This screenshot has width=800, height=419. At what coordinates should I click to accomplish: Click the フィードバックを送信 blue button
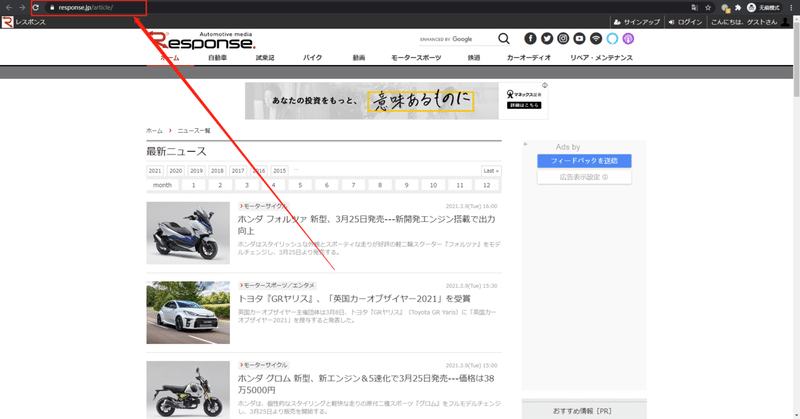584,161
